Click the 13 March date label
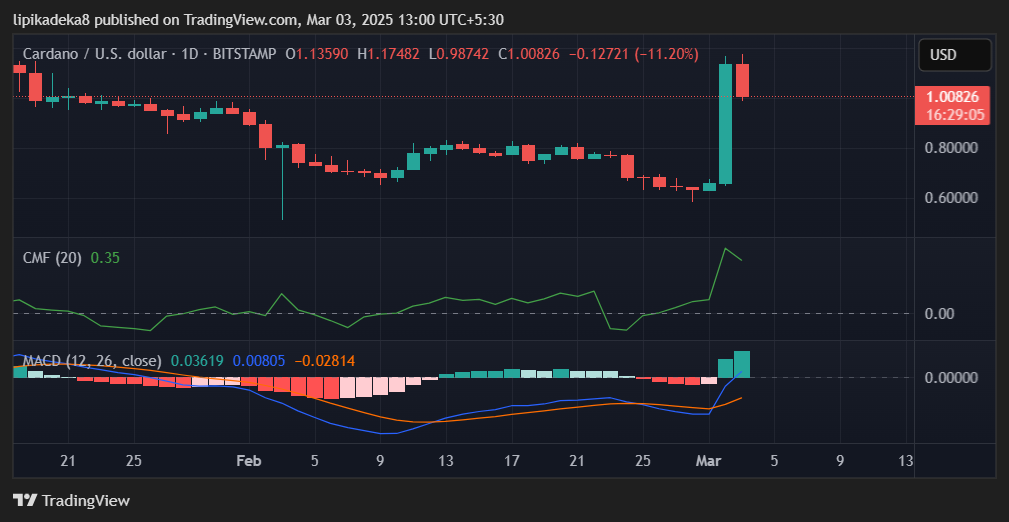Screen dimensions: 1009x522 point(905,461)
